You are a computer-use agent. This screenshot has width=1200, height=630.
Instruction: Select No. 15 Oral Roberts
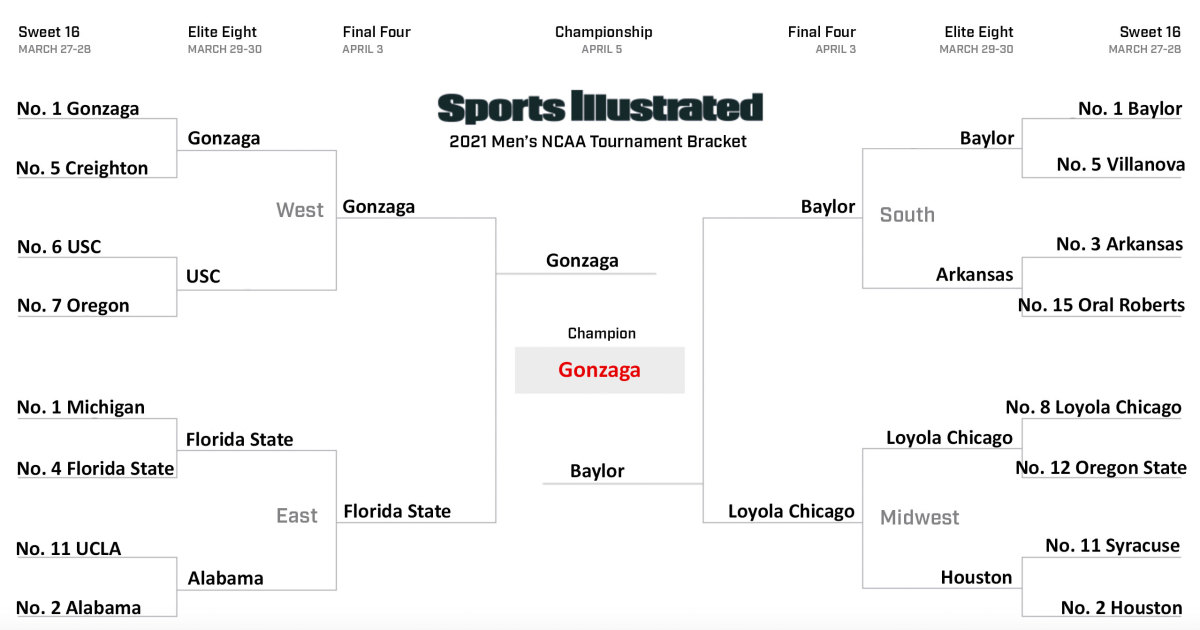1101,305
